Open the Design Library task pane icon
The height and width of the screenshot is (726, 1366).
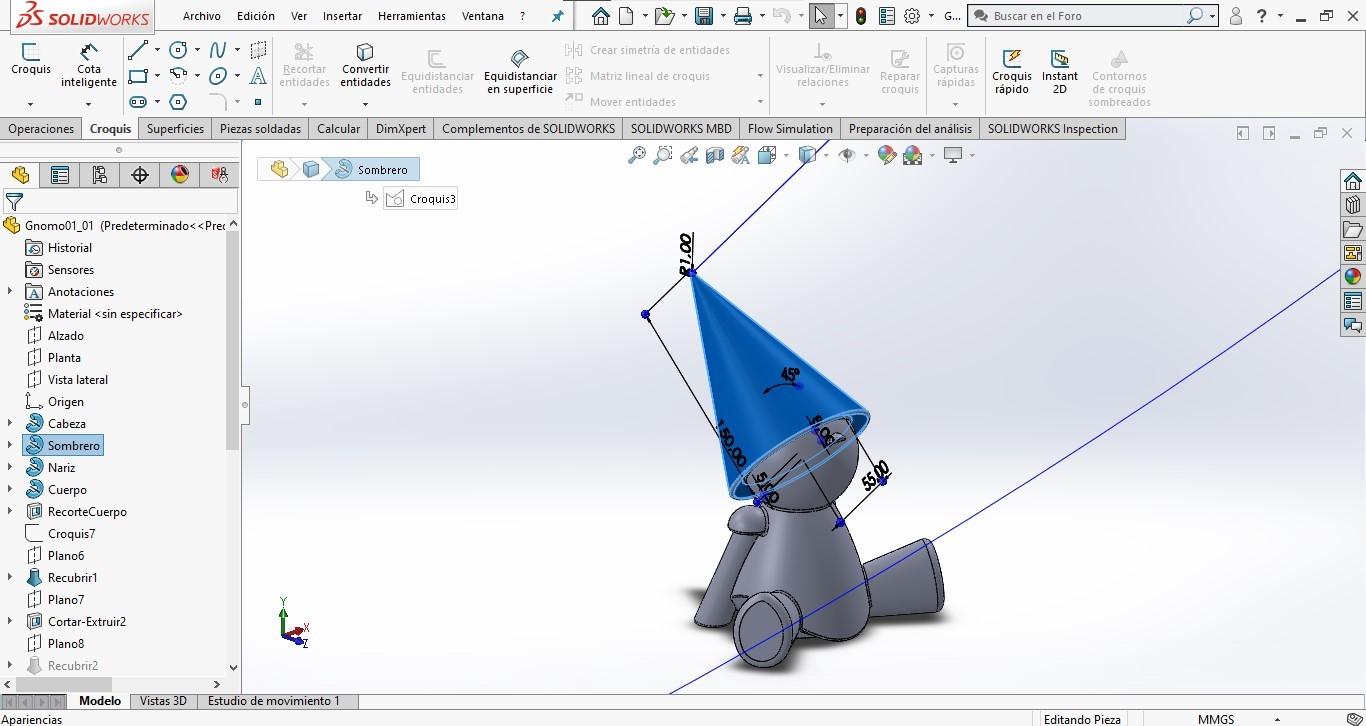click(x=1353, y=205)
